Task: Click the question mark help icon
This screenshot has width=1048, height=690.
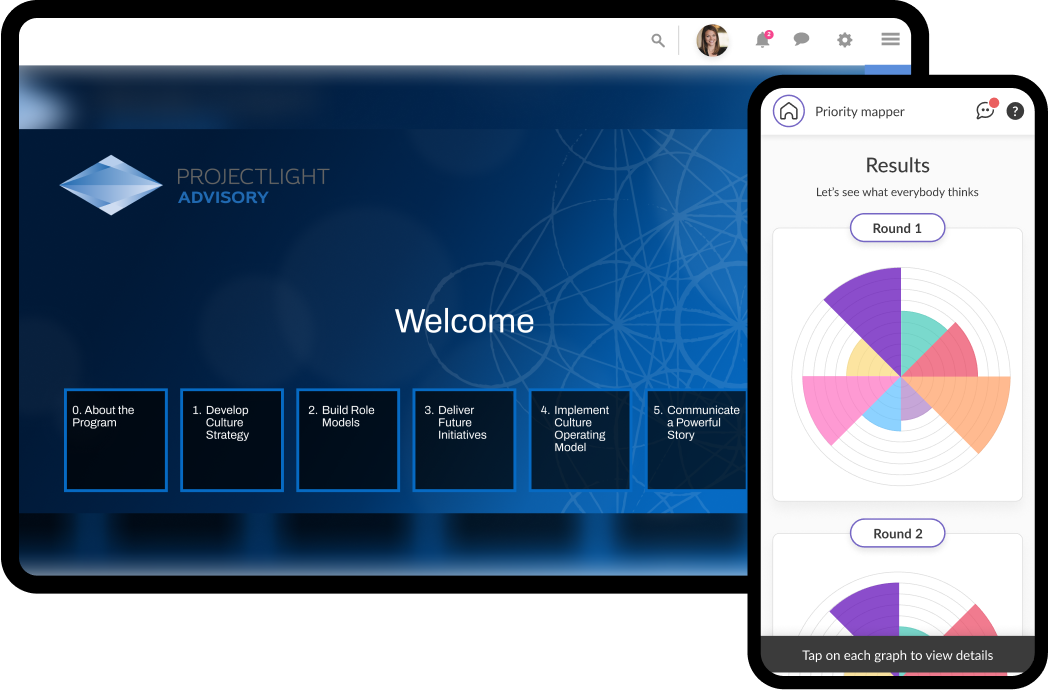Action: pyautogui.click(x=1015, y=111)
